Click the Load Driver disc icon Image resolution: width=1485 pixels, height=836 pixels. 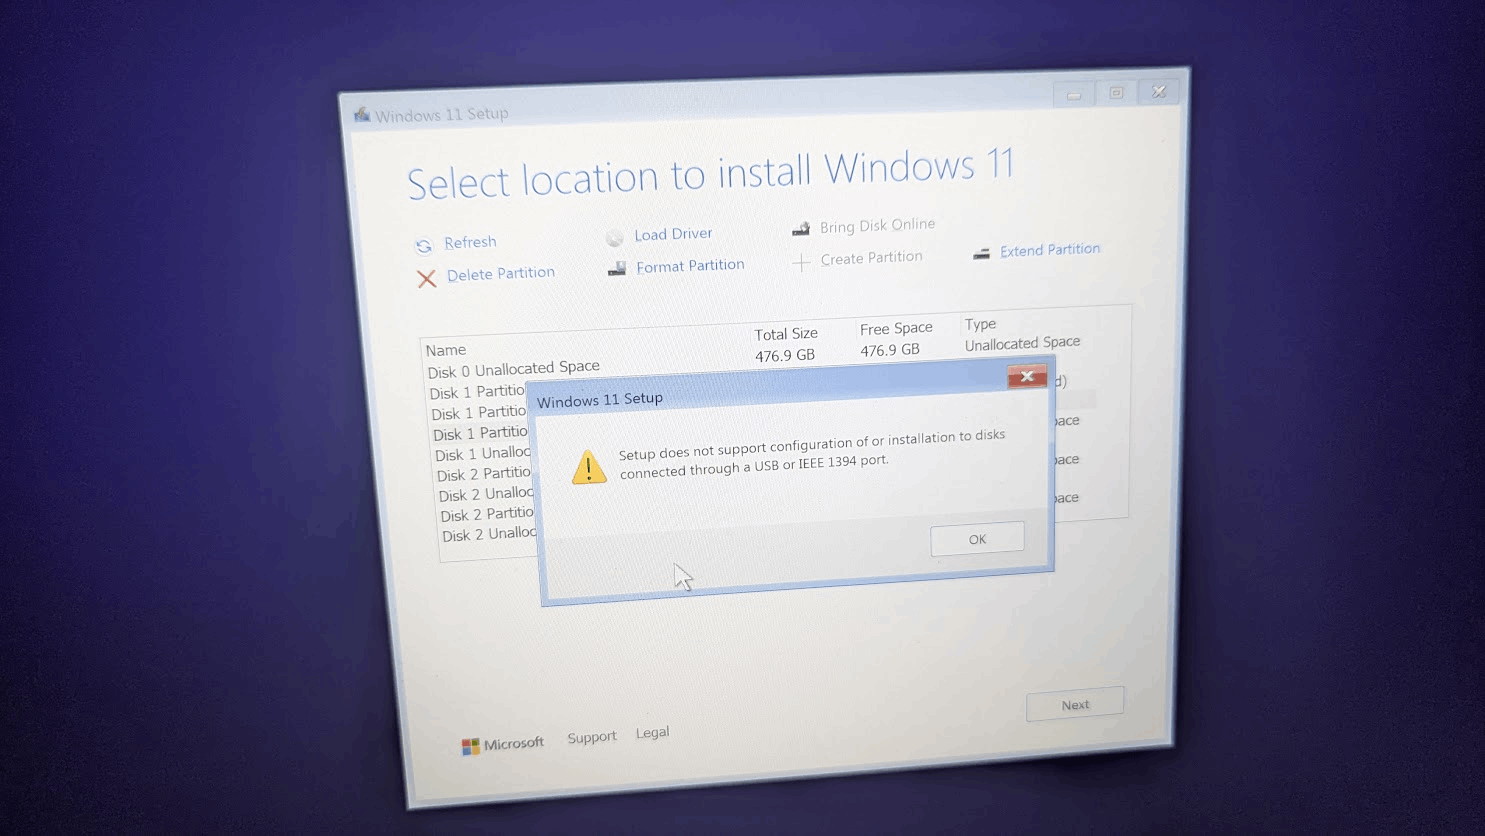[615, 237]
